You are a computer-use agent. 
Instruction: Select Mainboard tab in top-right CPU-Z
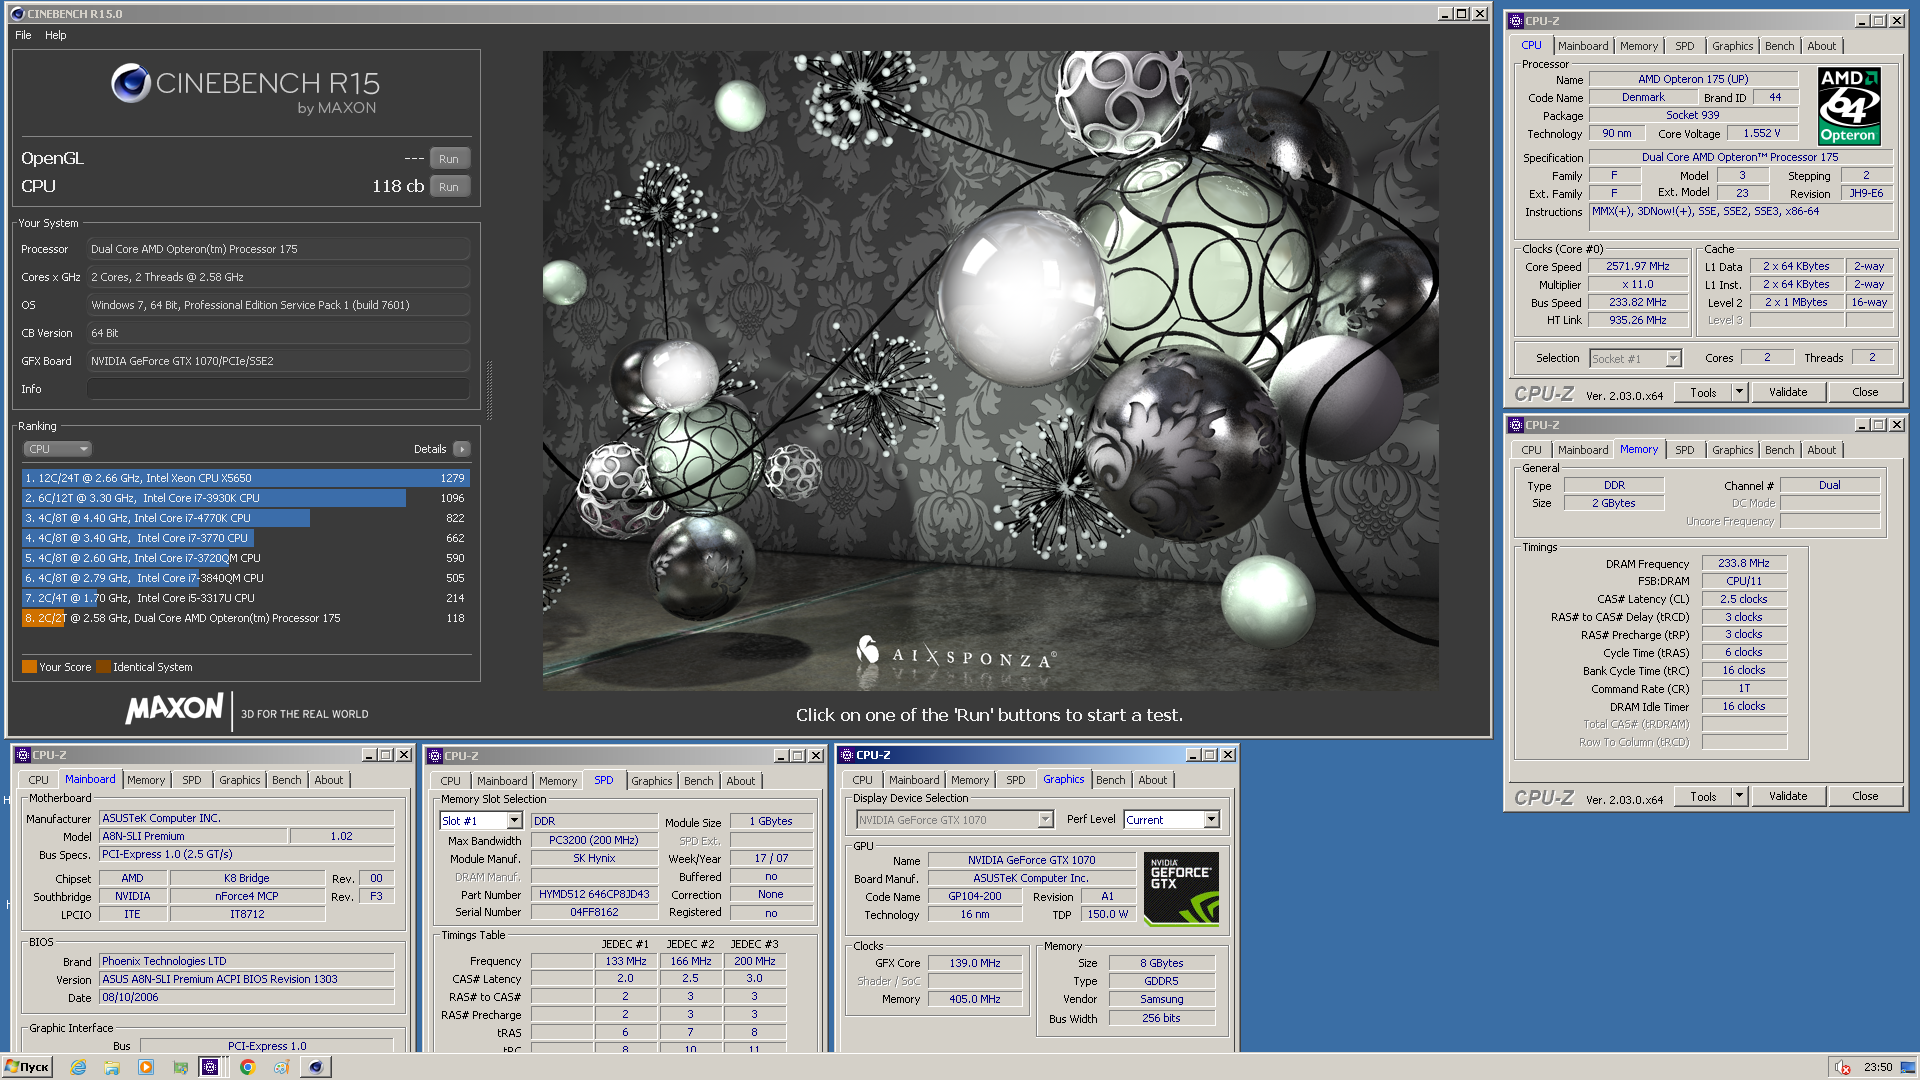click(x=1583, y=46)
